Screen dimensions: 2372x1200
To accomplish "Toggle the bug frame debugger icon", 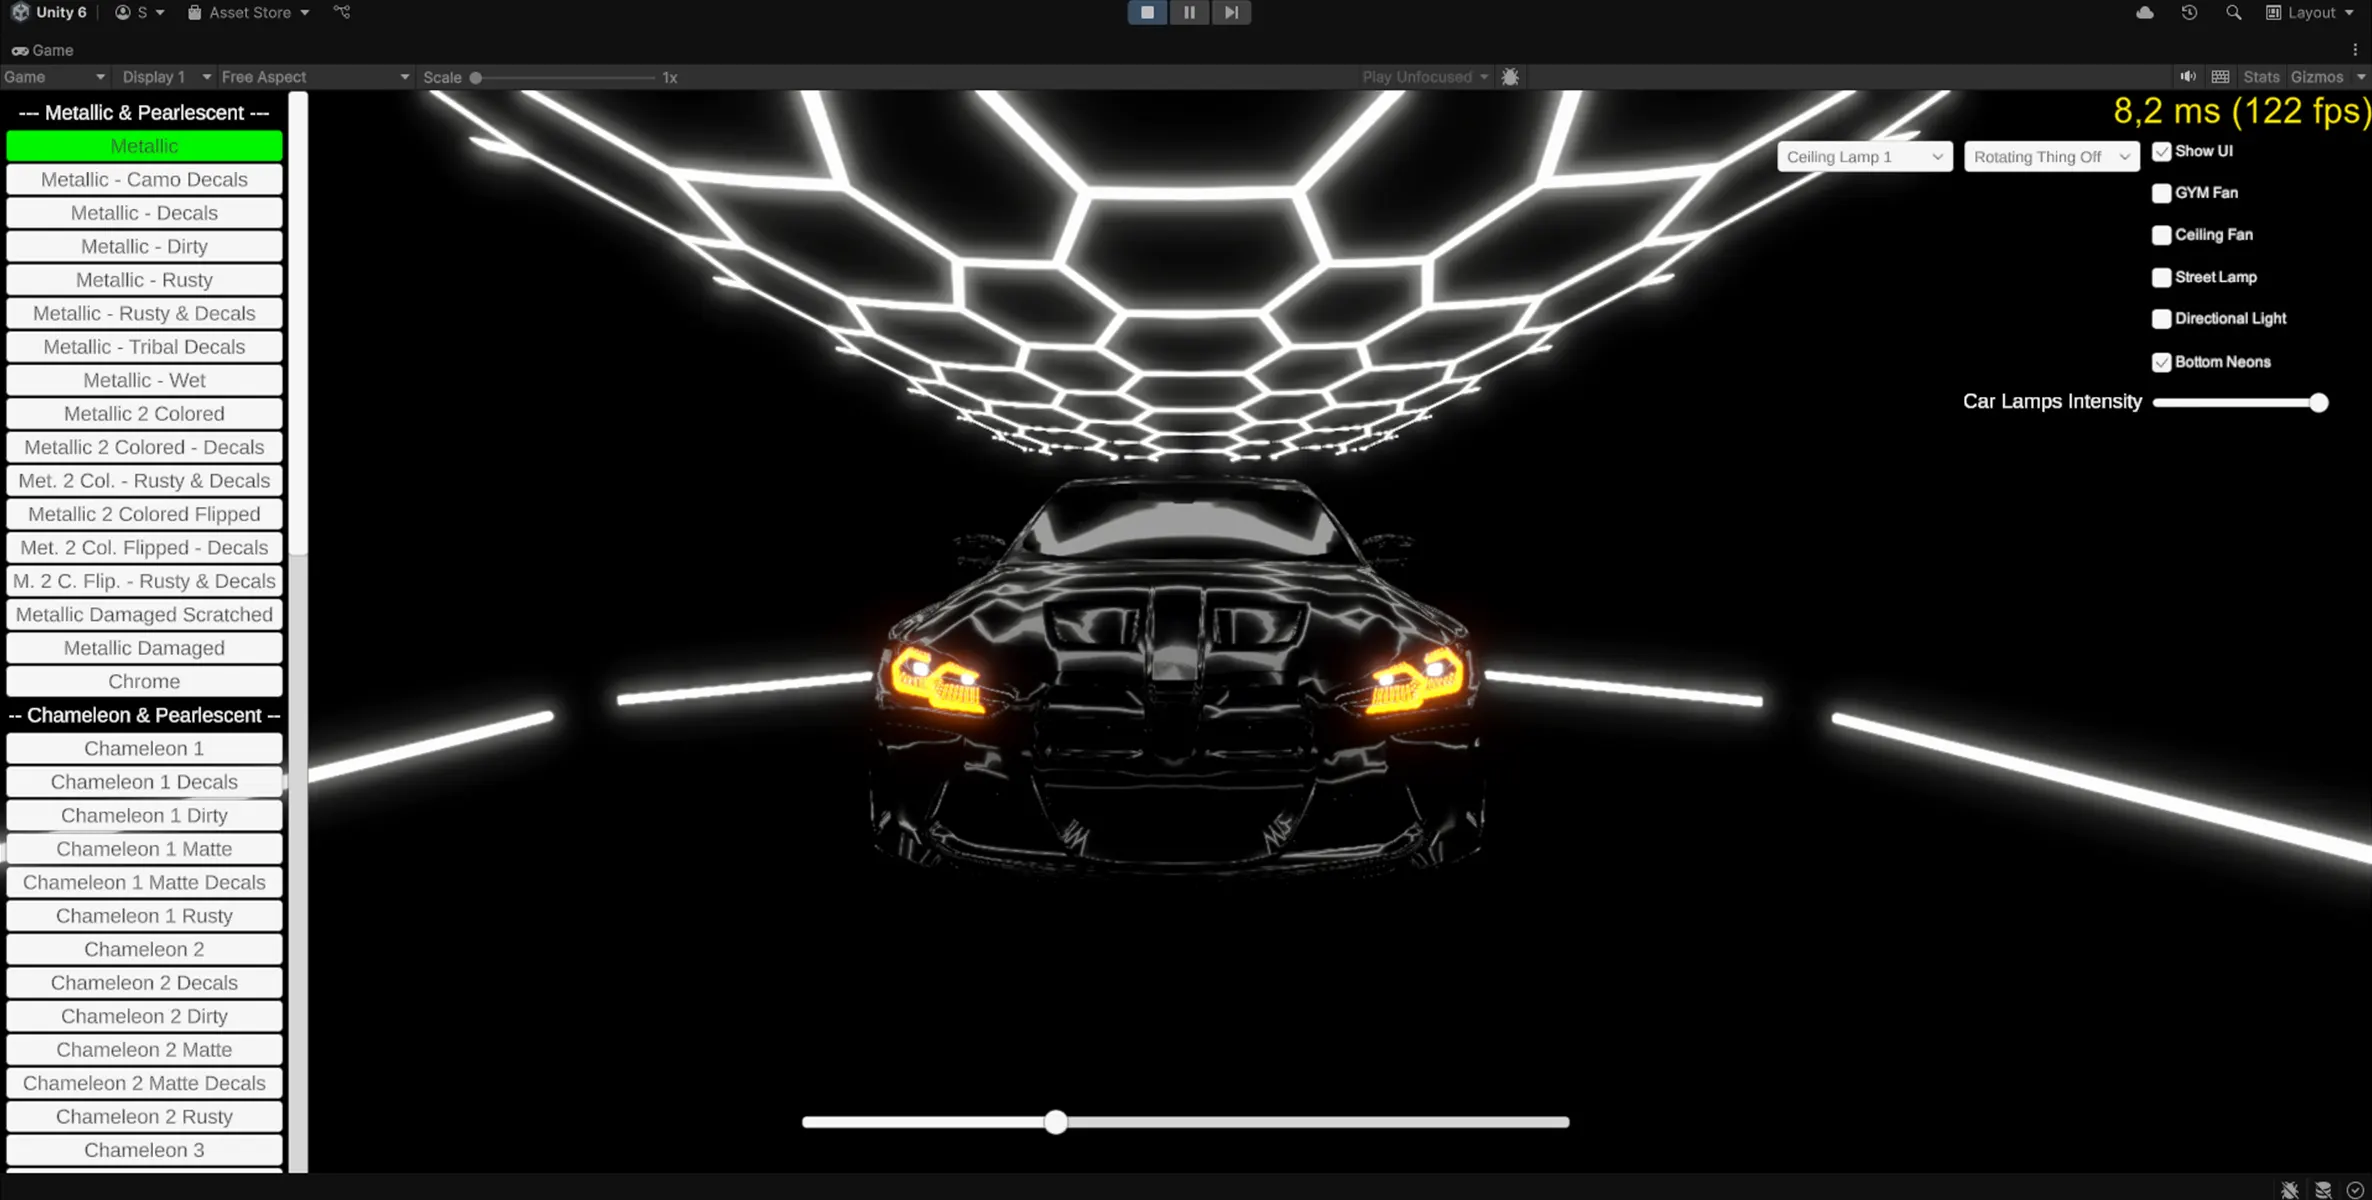I will (1510, 77).
